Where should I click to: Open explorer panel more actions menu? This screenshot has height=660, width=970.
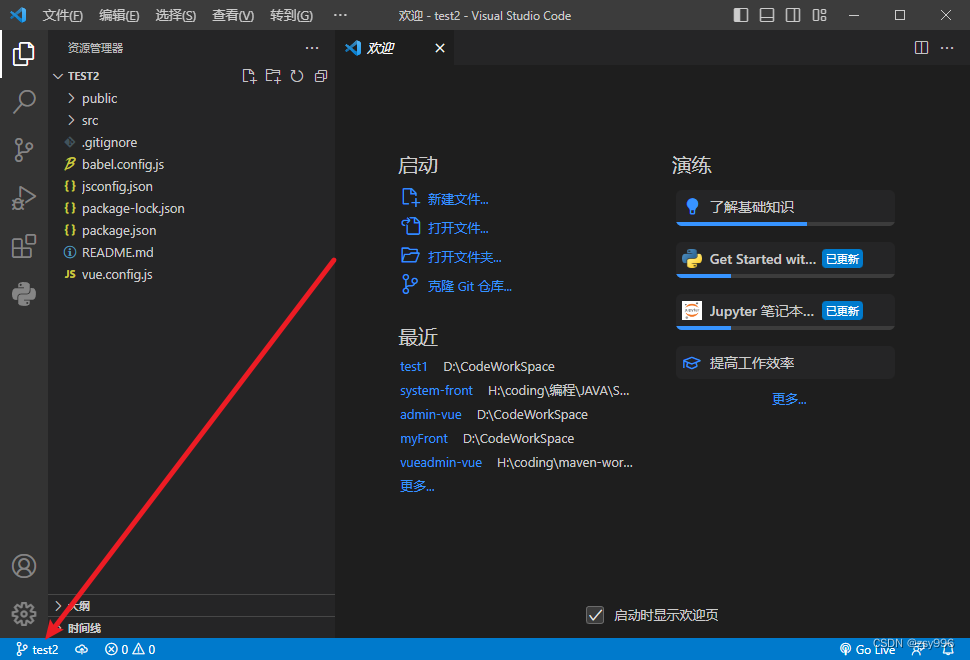pos(312,48)
